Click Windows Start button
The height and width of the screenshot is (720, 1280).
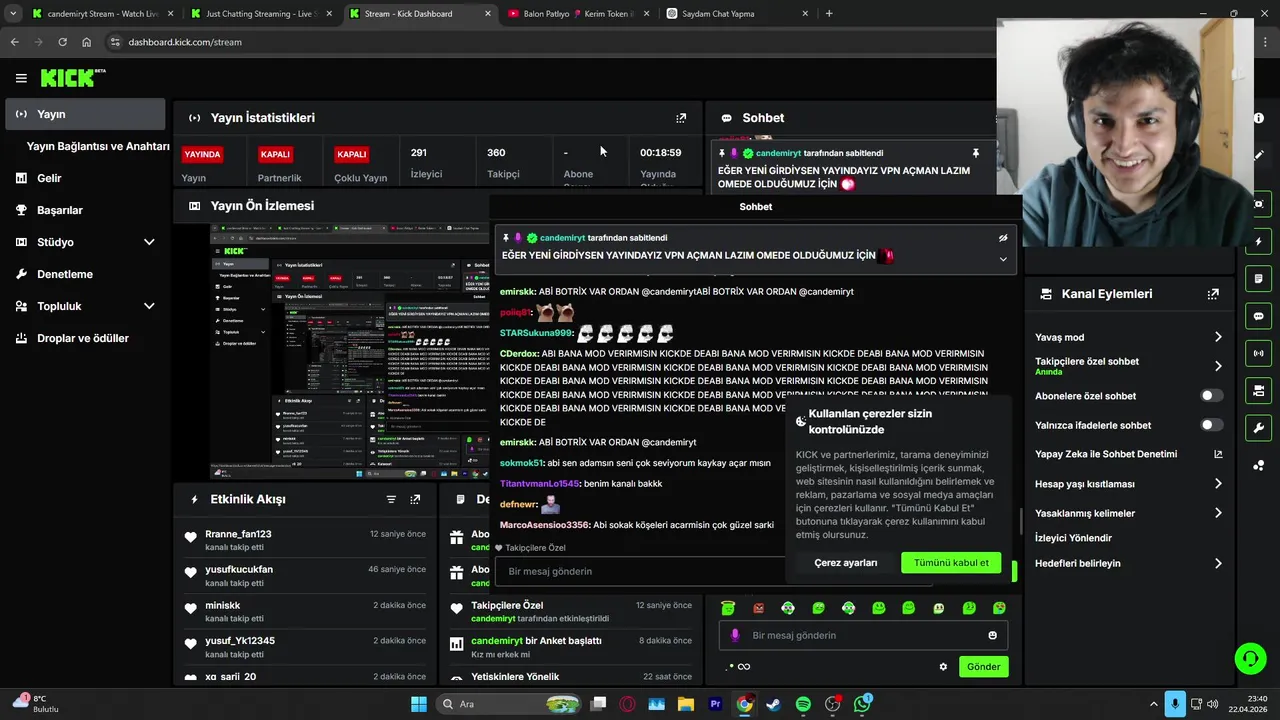419,704
